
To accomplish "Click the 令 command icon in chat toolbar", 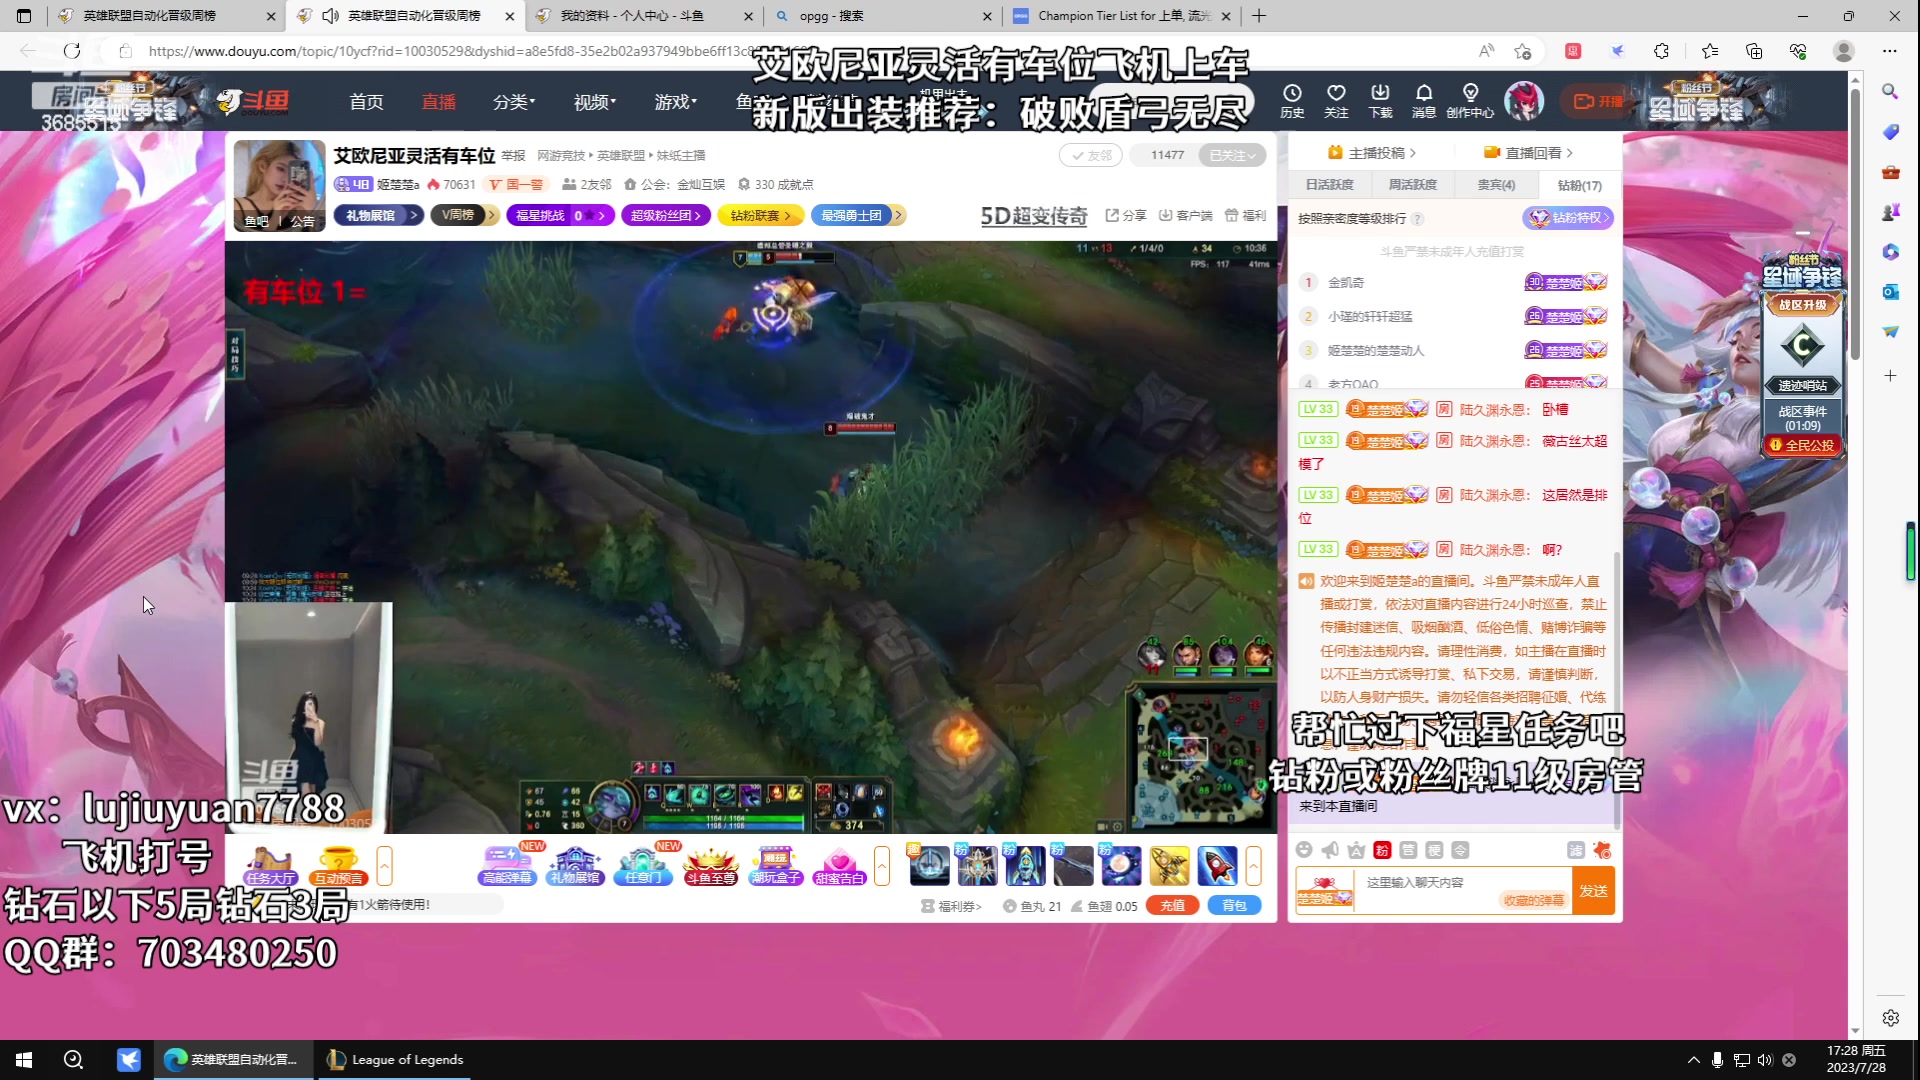I will pyautogui.click(x=1460, y=850).
